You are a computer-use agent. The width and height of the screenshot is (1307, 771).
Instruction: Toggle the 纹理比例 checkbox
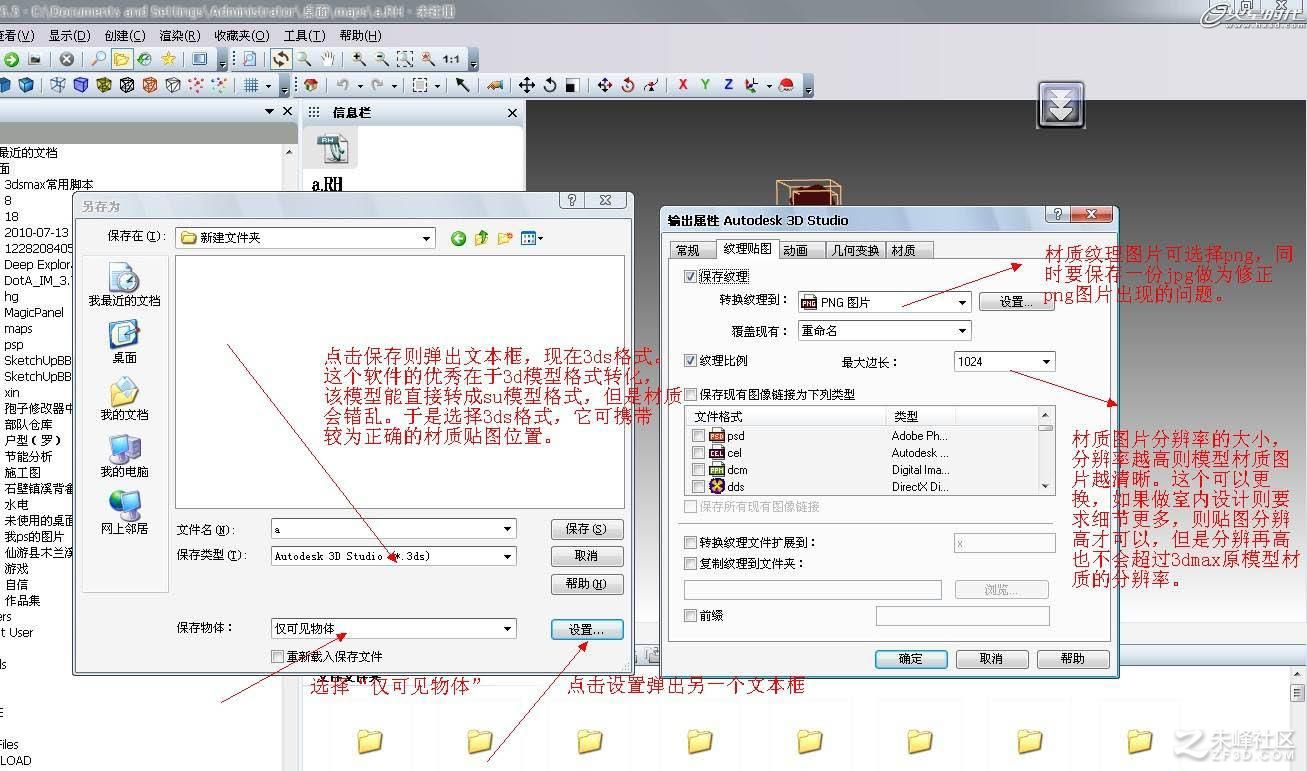tap(690, 360)
